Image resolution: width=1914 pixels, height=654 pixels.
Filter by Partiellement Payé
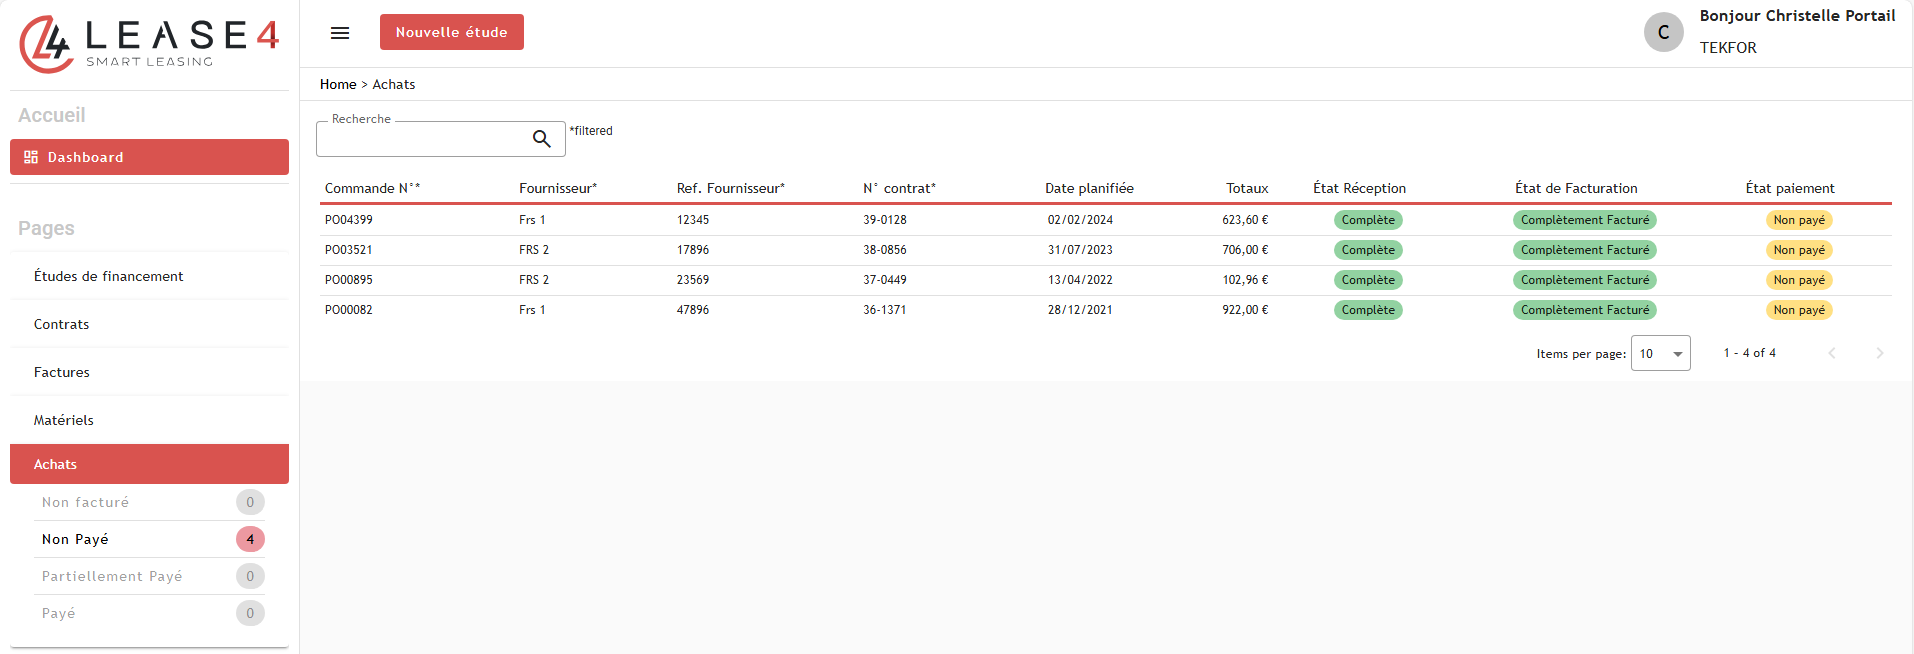[x=112, y=576]
